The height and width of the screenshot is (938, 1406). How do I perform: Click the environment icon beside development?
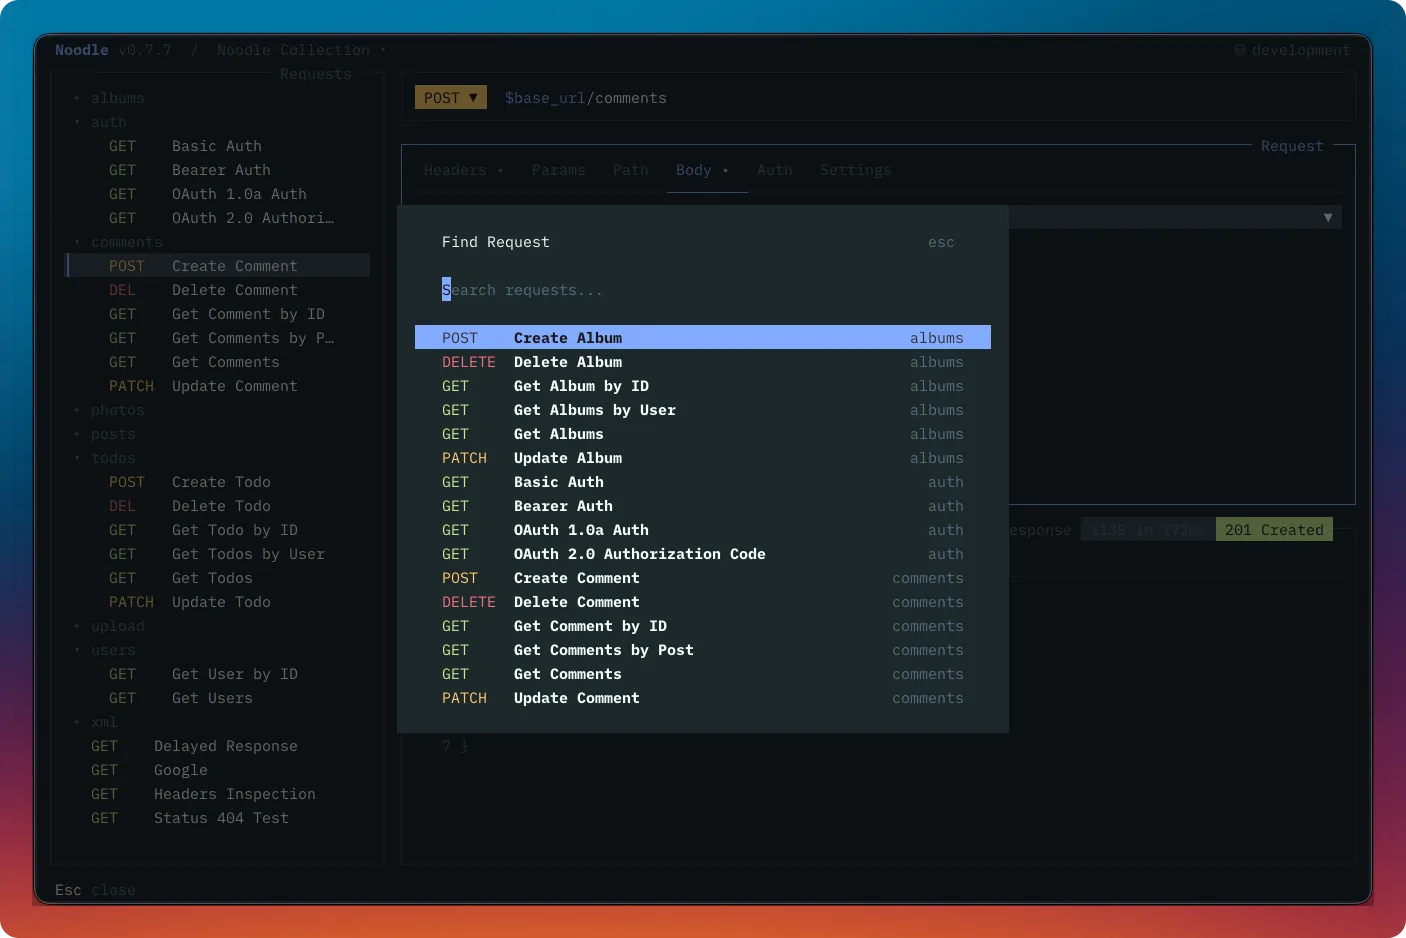coord(1240,50)
